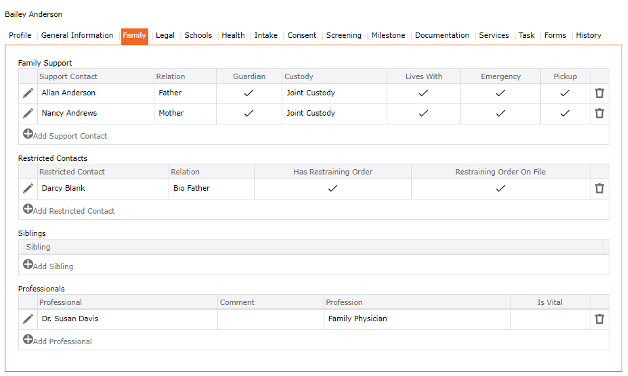
Task: Select Dr. Susan Davis professional name
Action: [x=70, y=319]
